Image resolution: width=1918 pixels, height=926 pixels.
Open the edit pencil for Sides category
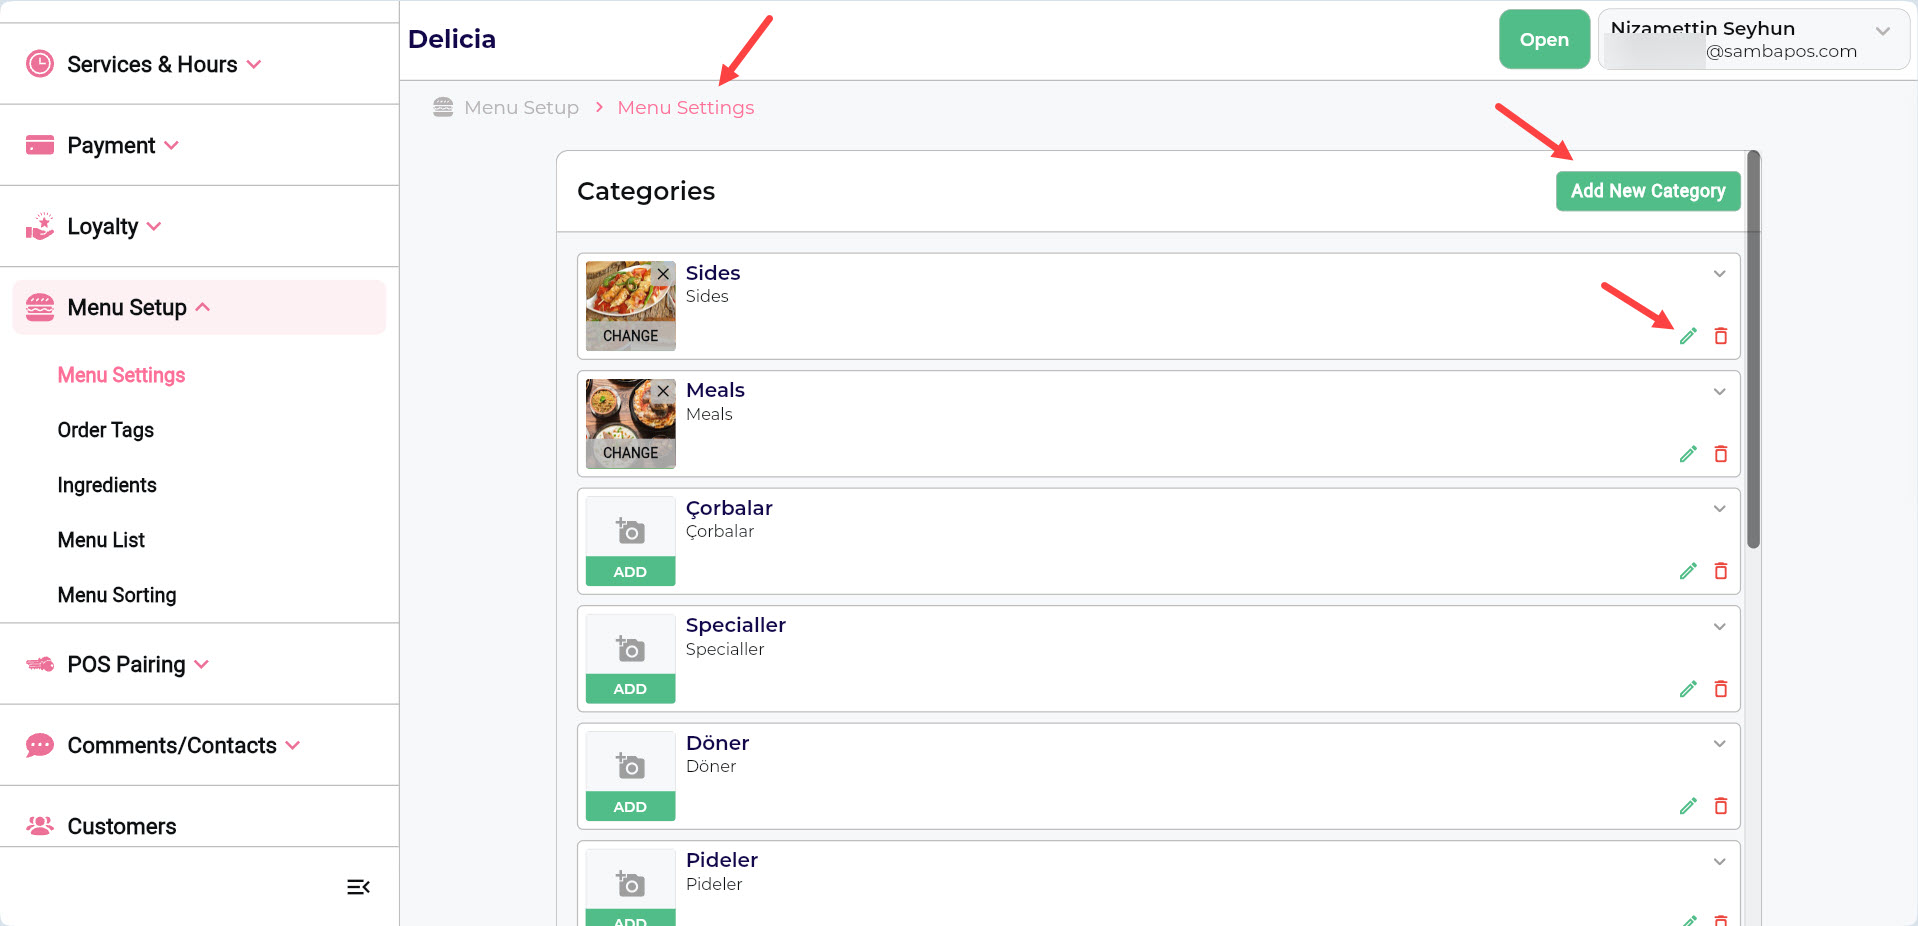point(1688,336)
